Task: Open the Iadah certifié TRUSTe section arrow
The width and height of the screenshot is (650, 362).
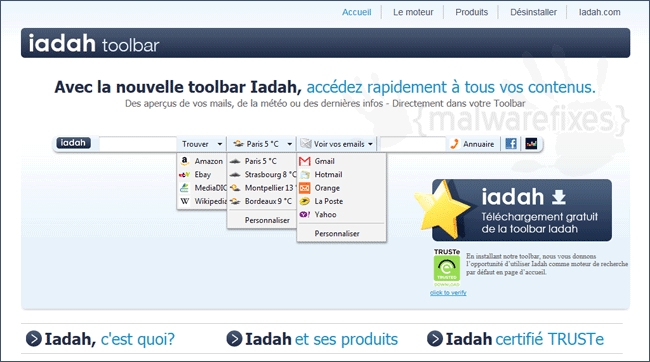Action: [435, 339]
